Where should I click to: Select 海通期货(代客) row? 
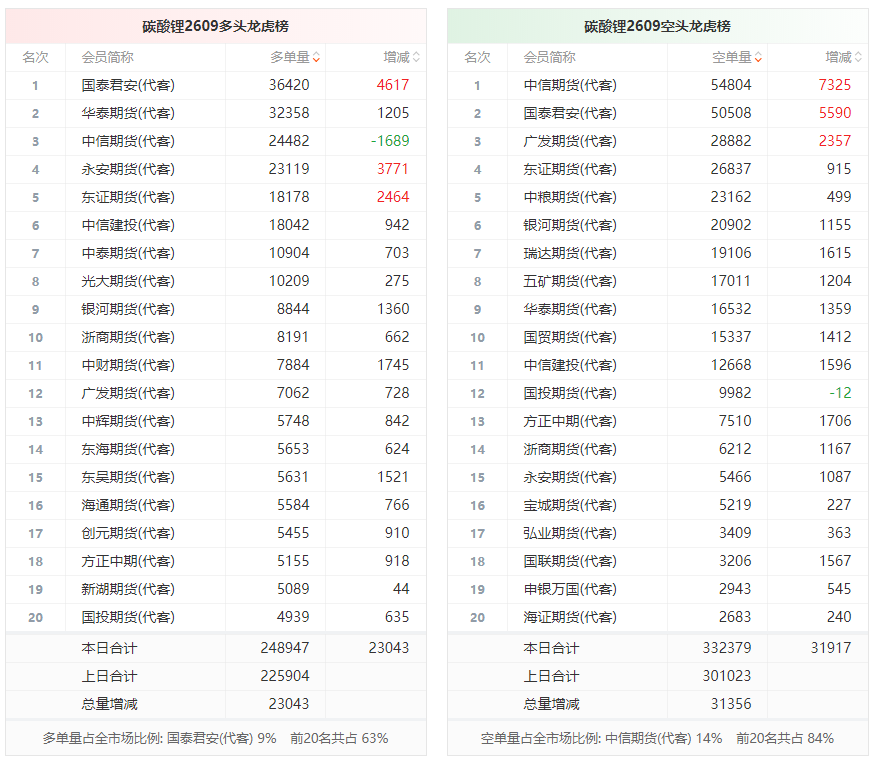(x=216, y=505)
